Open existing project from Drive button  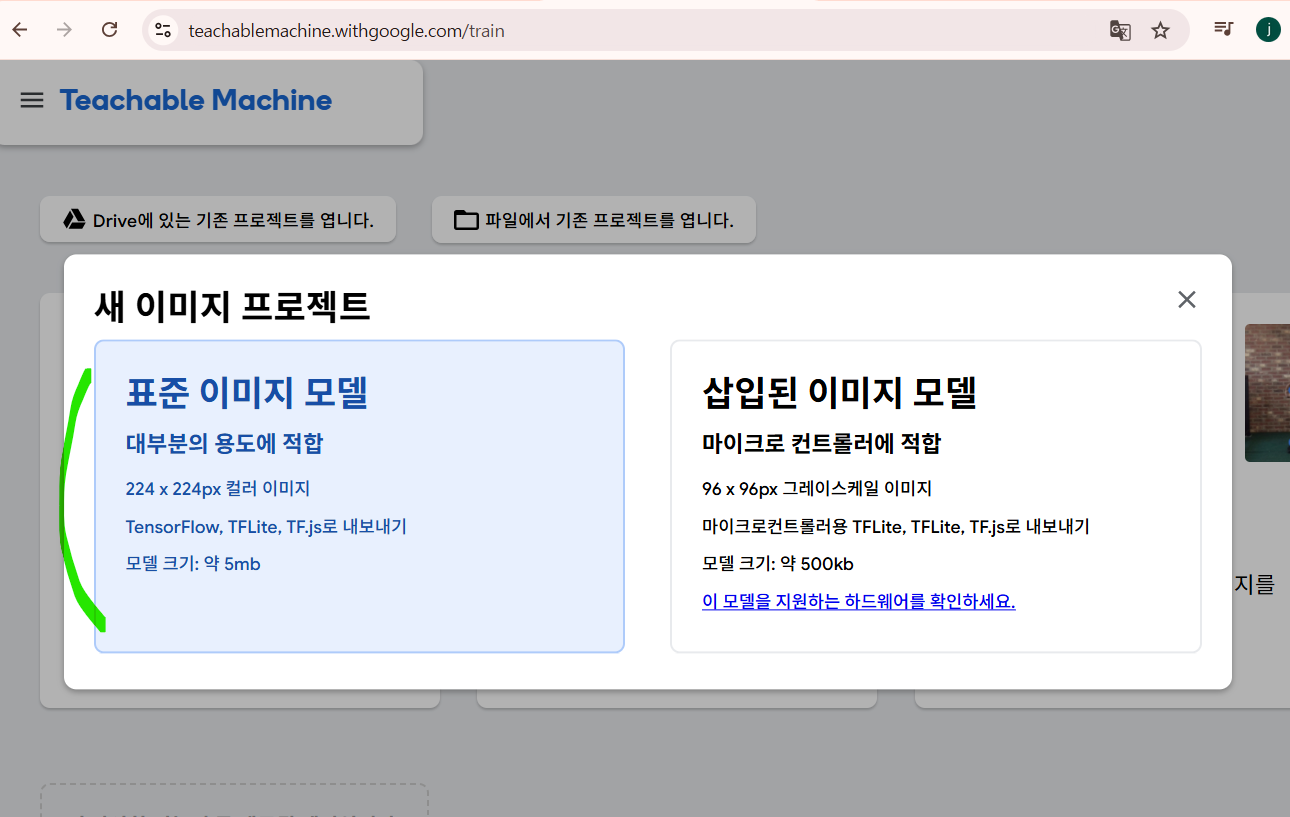click(x=218, y=220)
